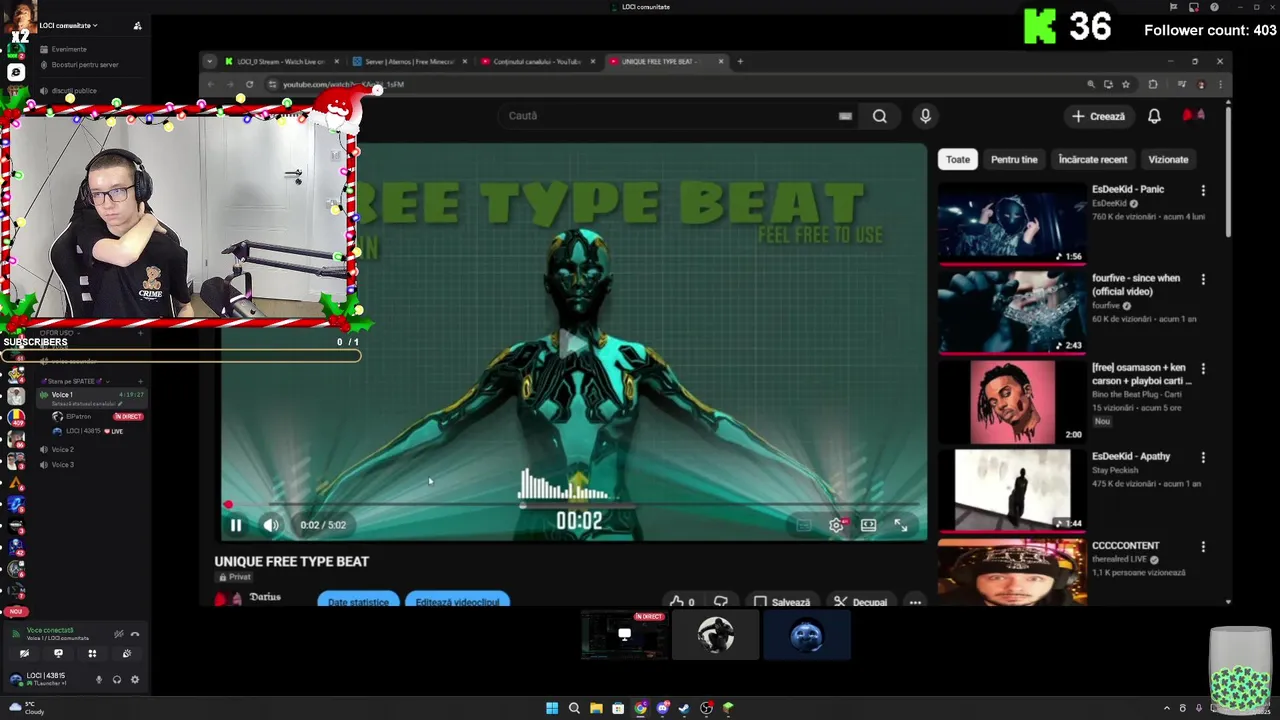Toggle Discord camera on or off
Screen dimensions: 1280x720
pos(24,654)
